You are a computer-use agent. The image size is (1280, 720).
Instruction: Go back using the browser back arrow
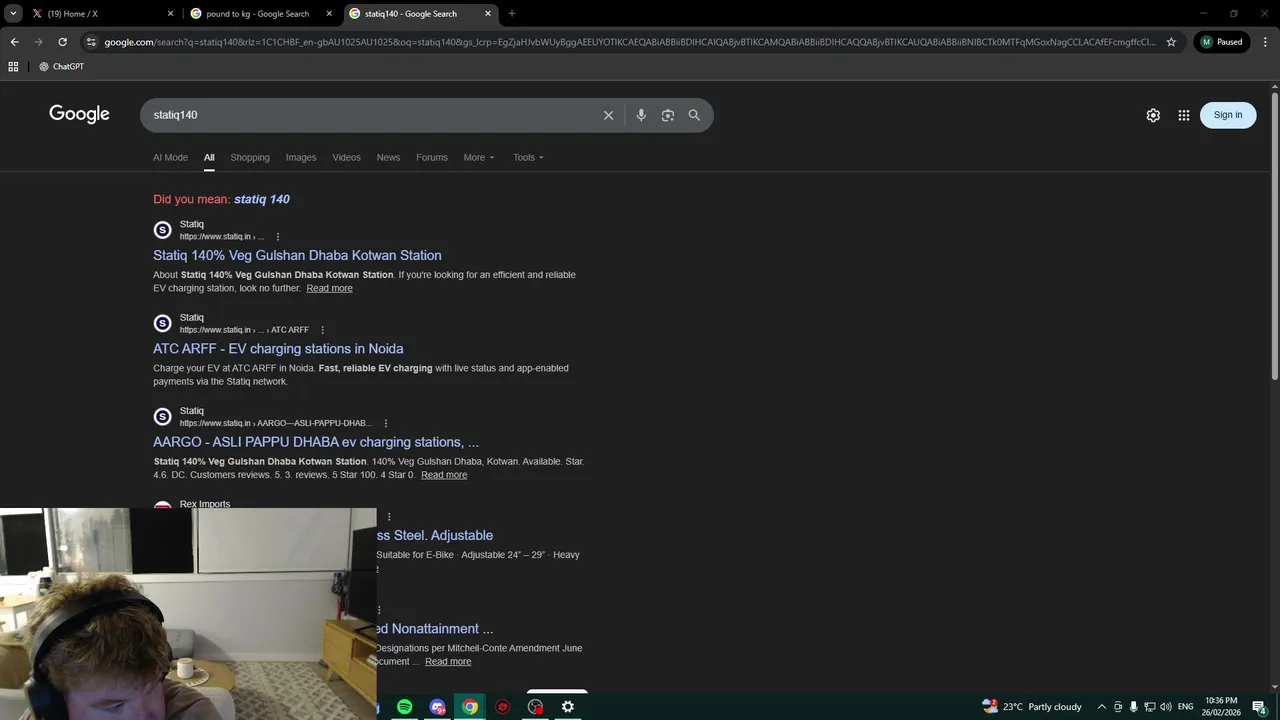(x=14, y=42)
